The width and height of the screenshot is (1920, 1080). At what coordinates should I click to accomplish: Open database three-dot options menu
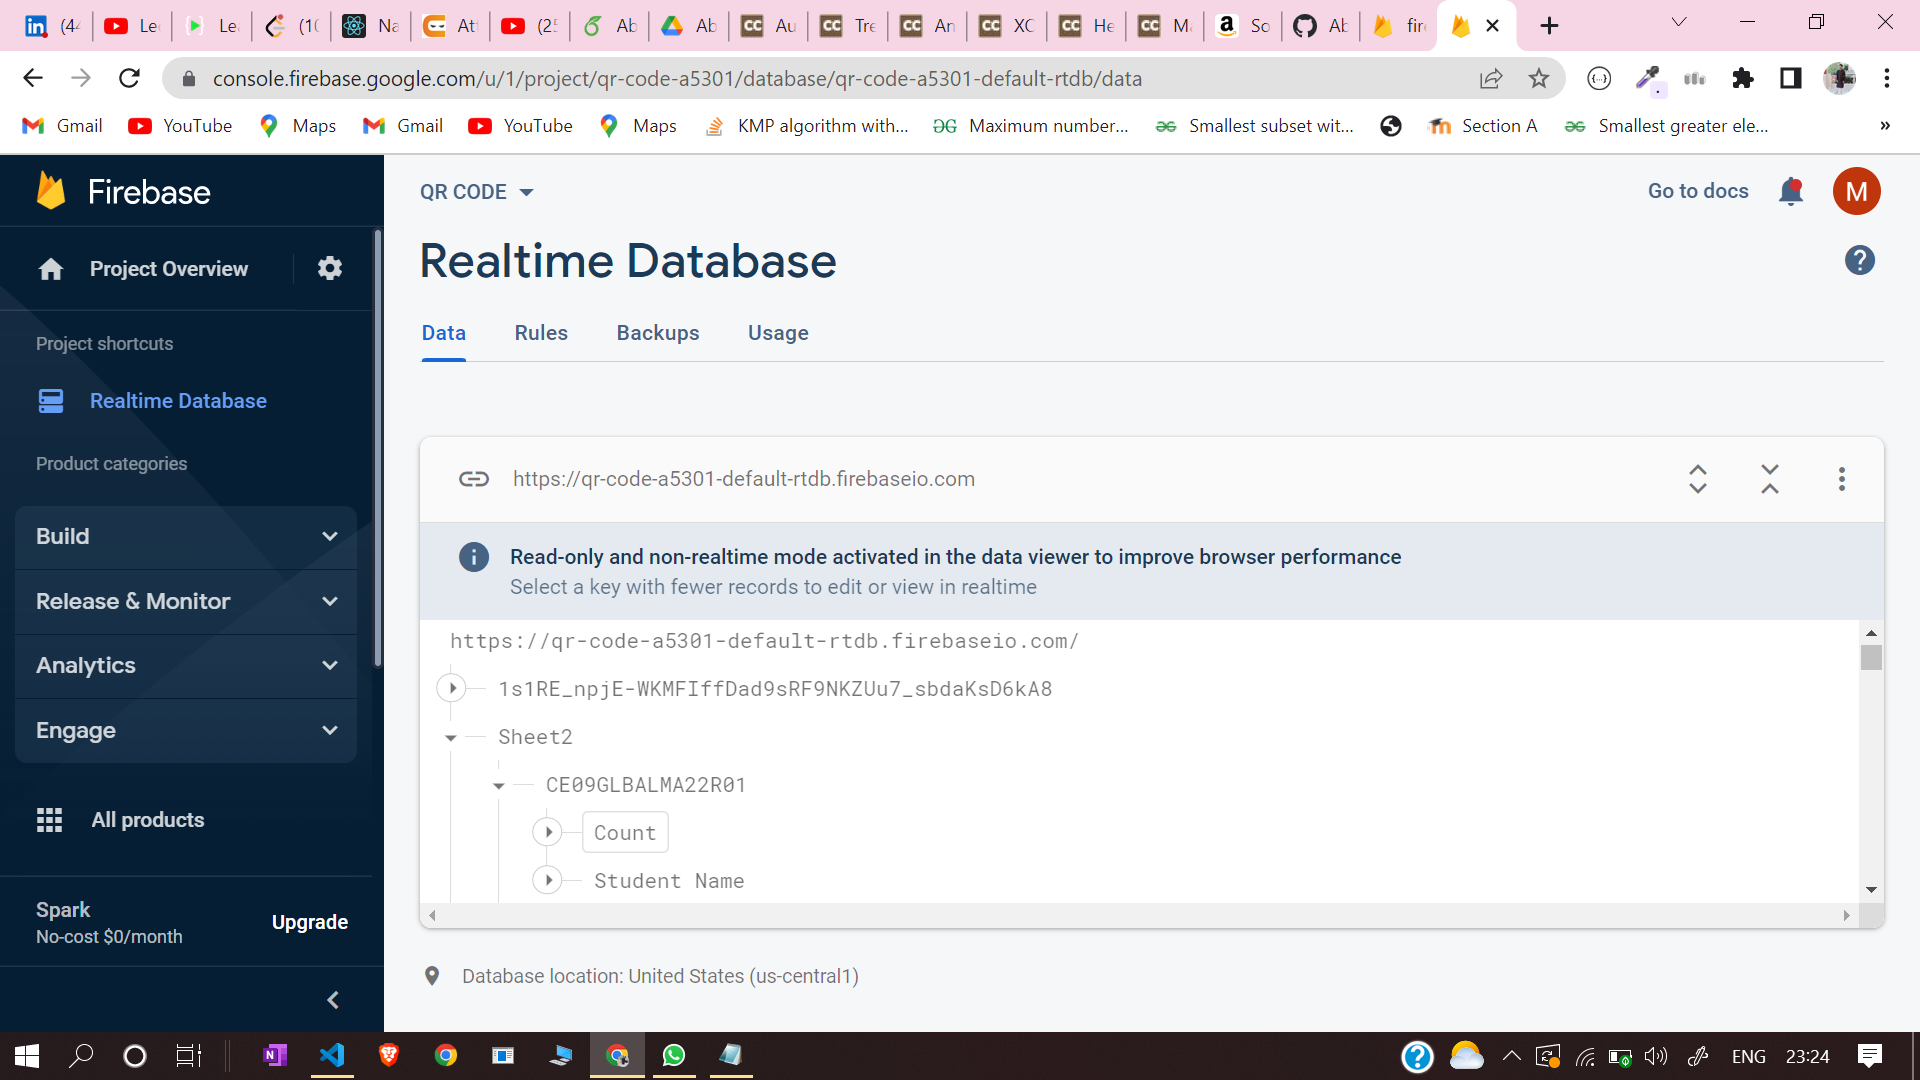pos(1841,479)
